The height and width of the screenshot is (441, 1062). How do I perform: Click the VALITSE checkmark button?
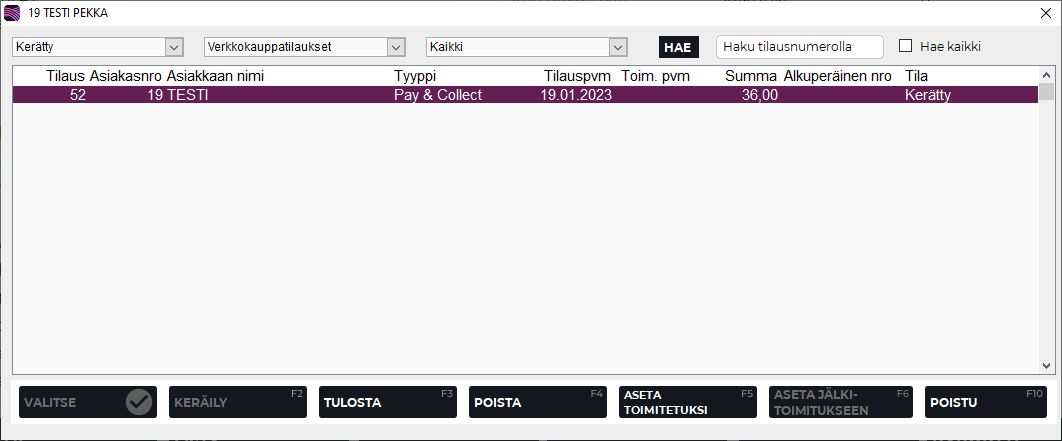(88, 402)
